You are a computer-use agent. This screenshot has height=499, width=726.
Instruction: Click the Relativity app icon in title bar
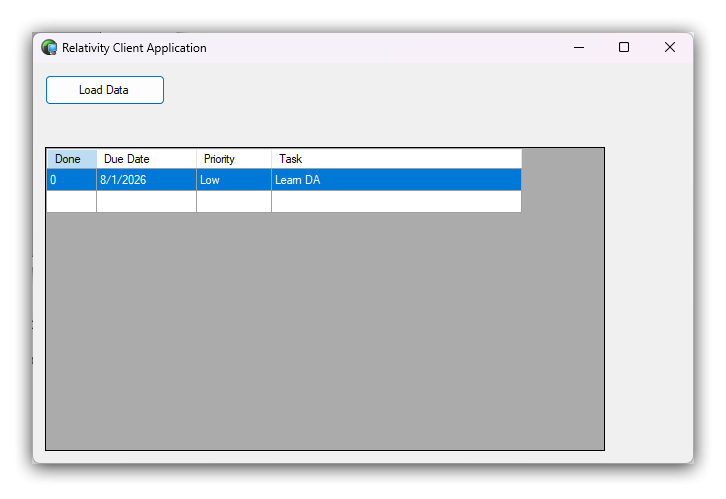pos(49,47)
